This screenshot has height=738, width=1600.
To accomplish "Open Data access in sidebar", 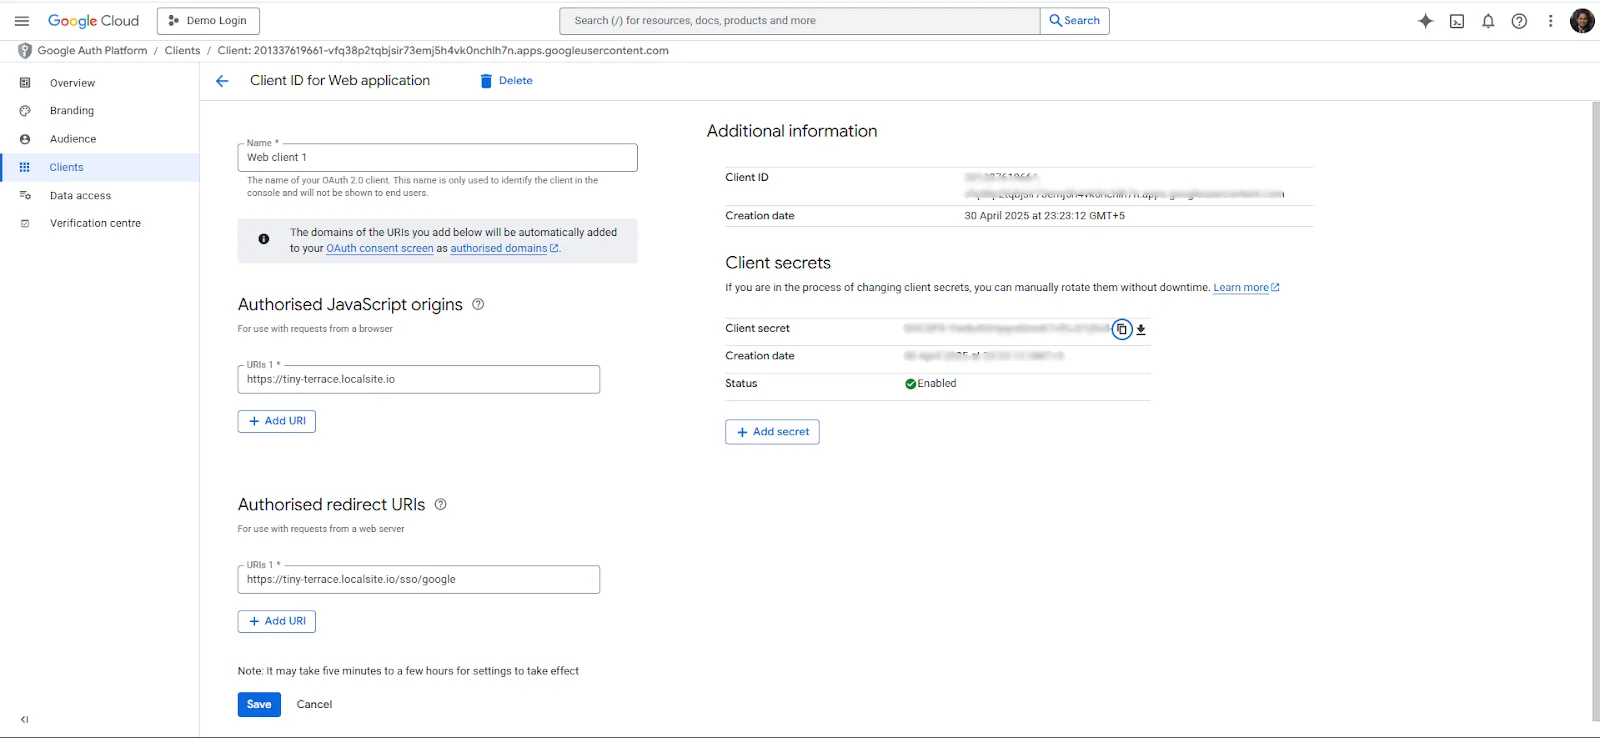I will pyautogui.click(x=80, y=196).
